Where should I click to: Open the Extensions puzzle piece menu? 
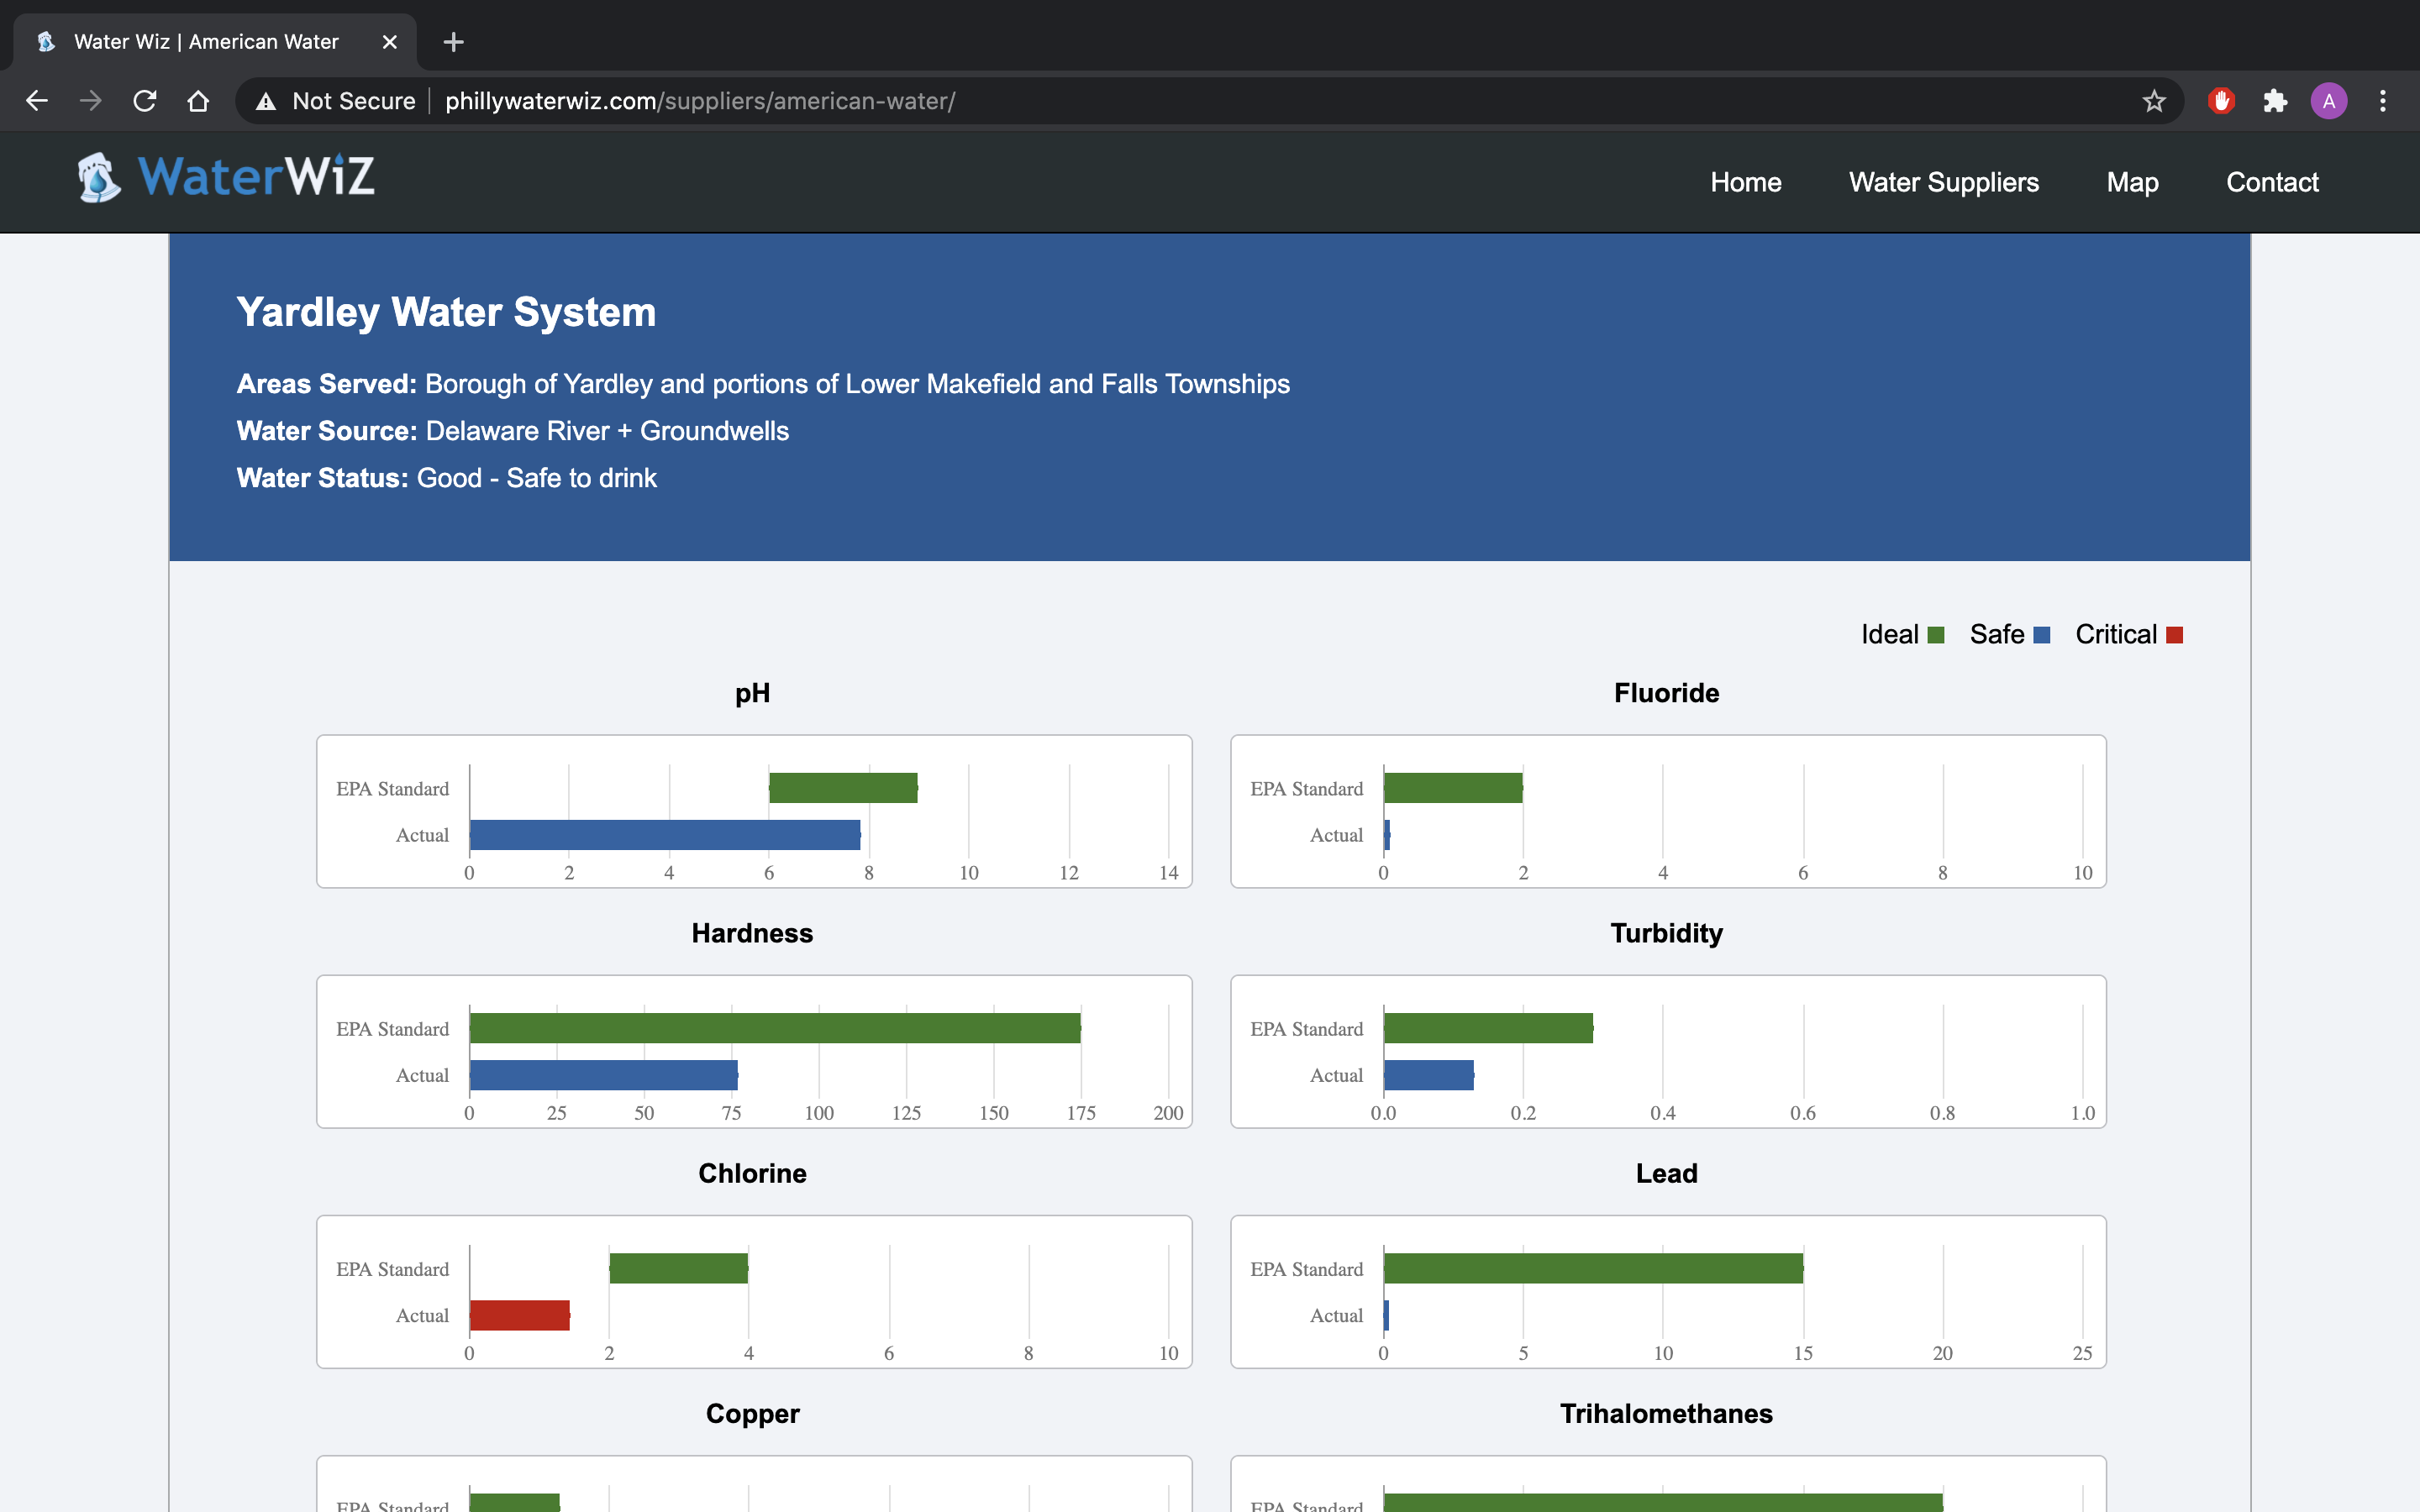pyautogui.click(x=2275, y=101)
